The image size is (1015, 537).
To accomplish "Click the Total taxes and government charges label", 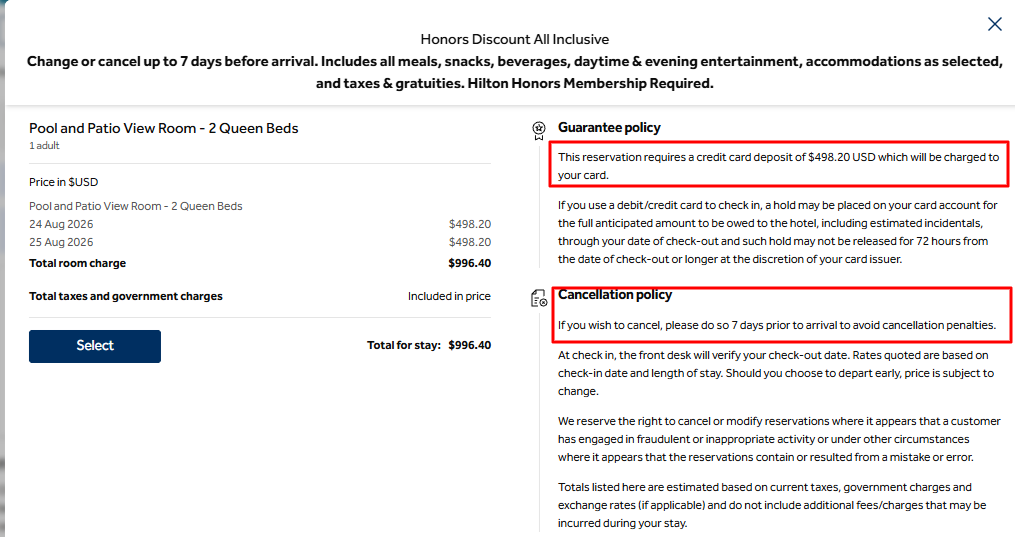I will point(126,296).
